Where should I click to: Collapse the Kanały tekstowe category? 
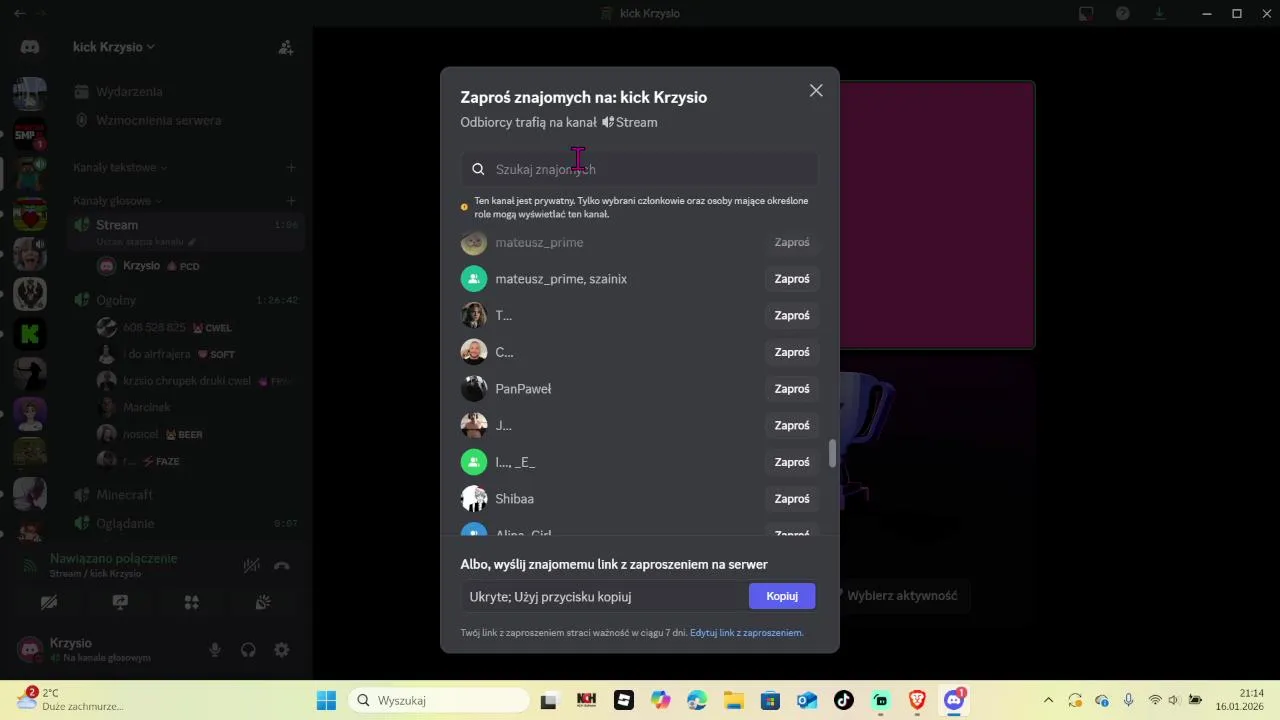tap(120, 168)
